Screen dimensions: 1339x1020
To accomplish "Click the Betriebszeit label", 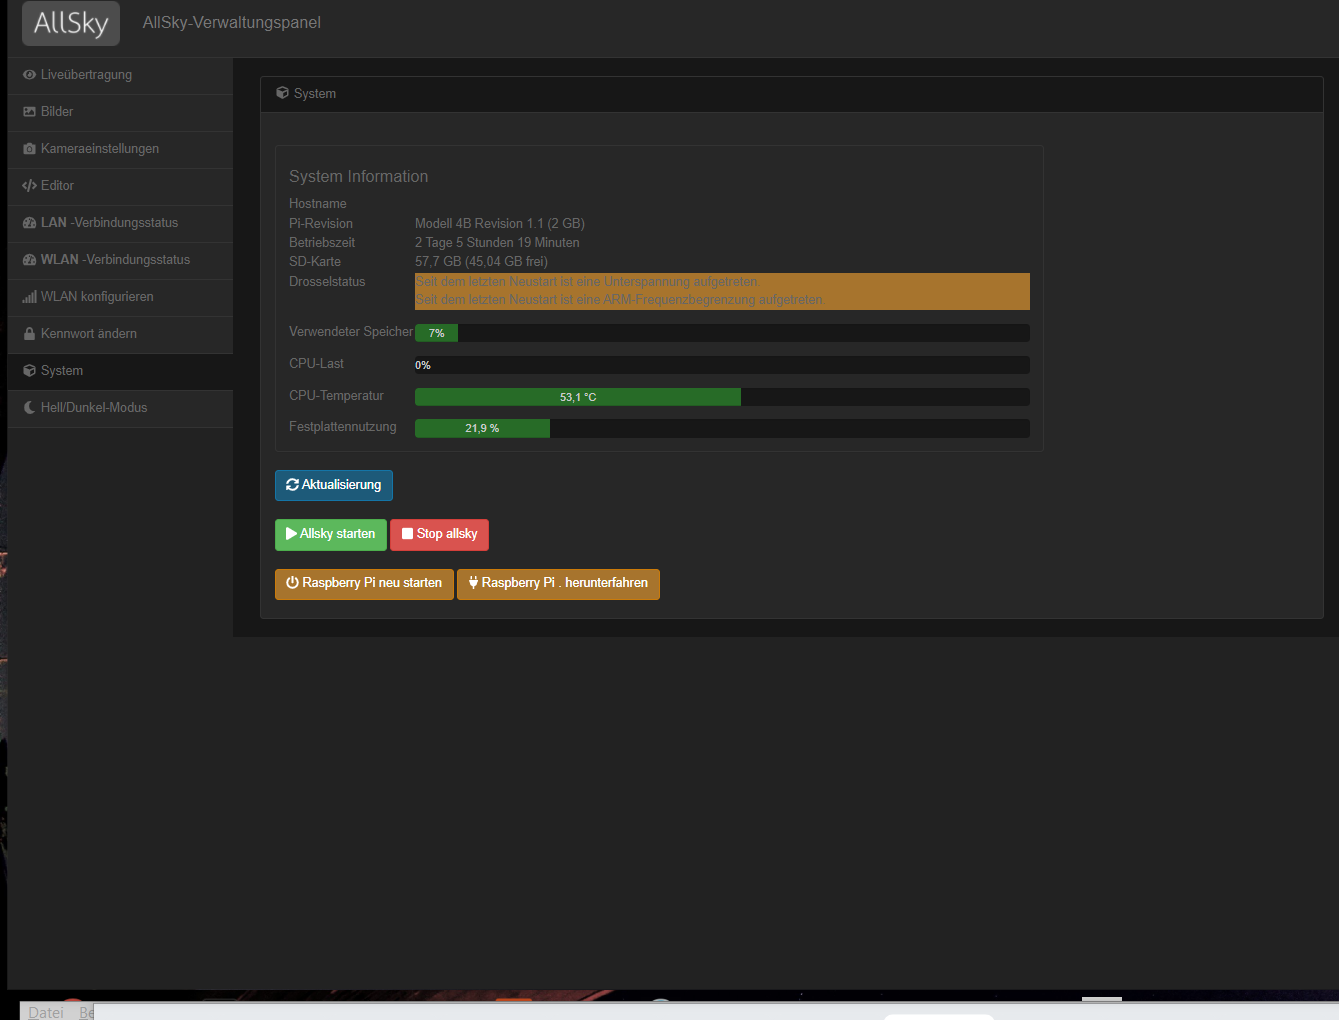I will coord(322,243).
